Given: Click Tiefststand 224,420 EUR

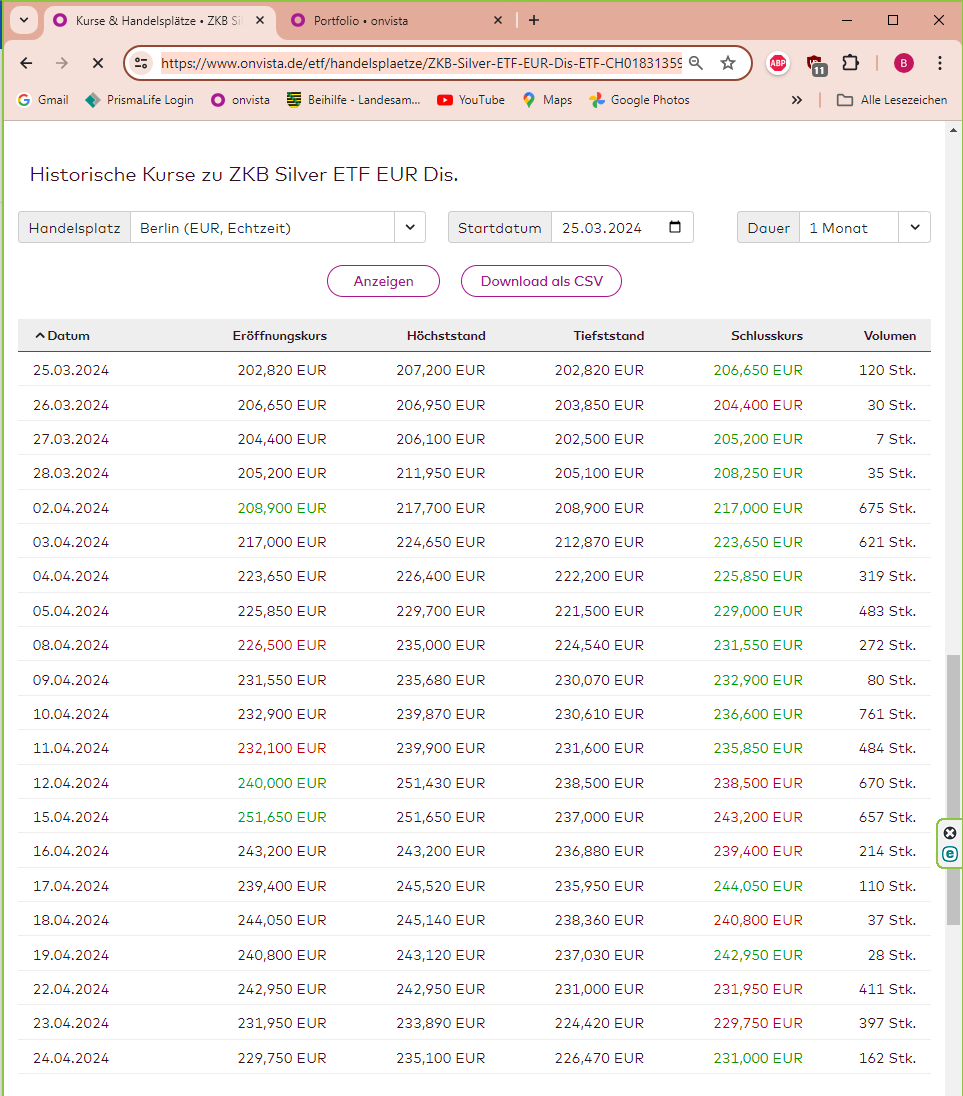Looking at the screenshot, I should click(600, 1023).
